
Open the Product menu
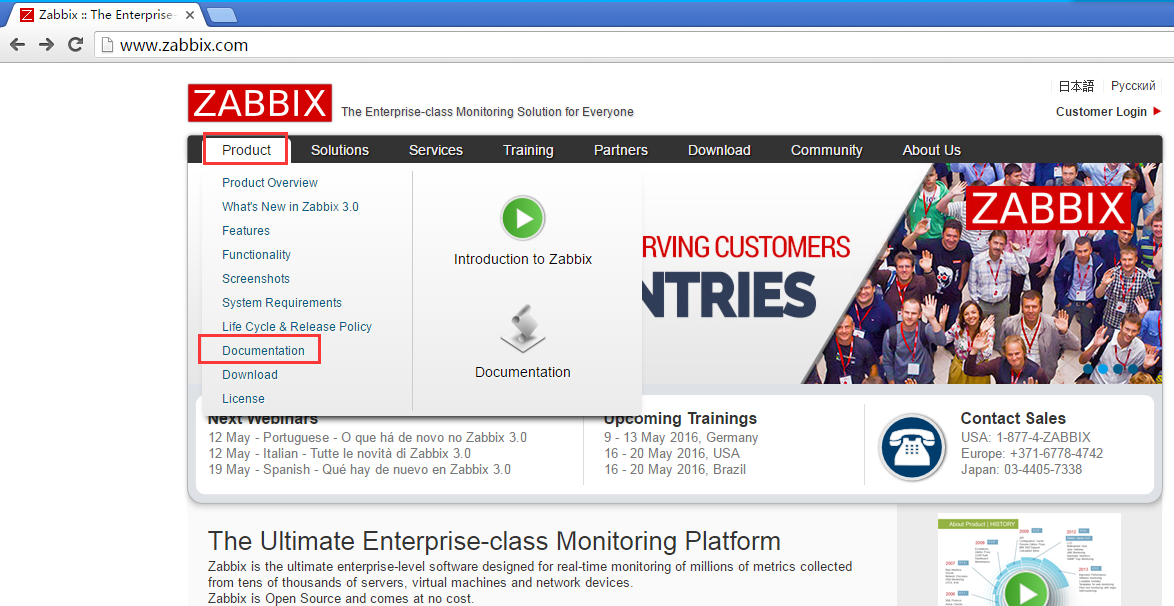pos(246,150)
